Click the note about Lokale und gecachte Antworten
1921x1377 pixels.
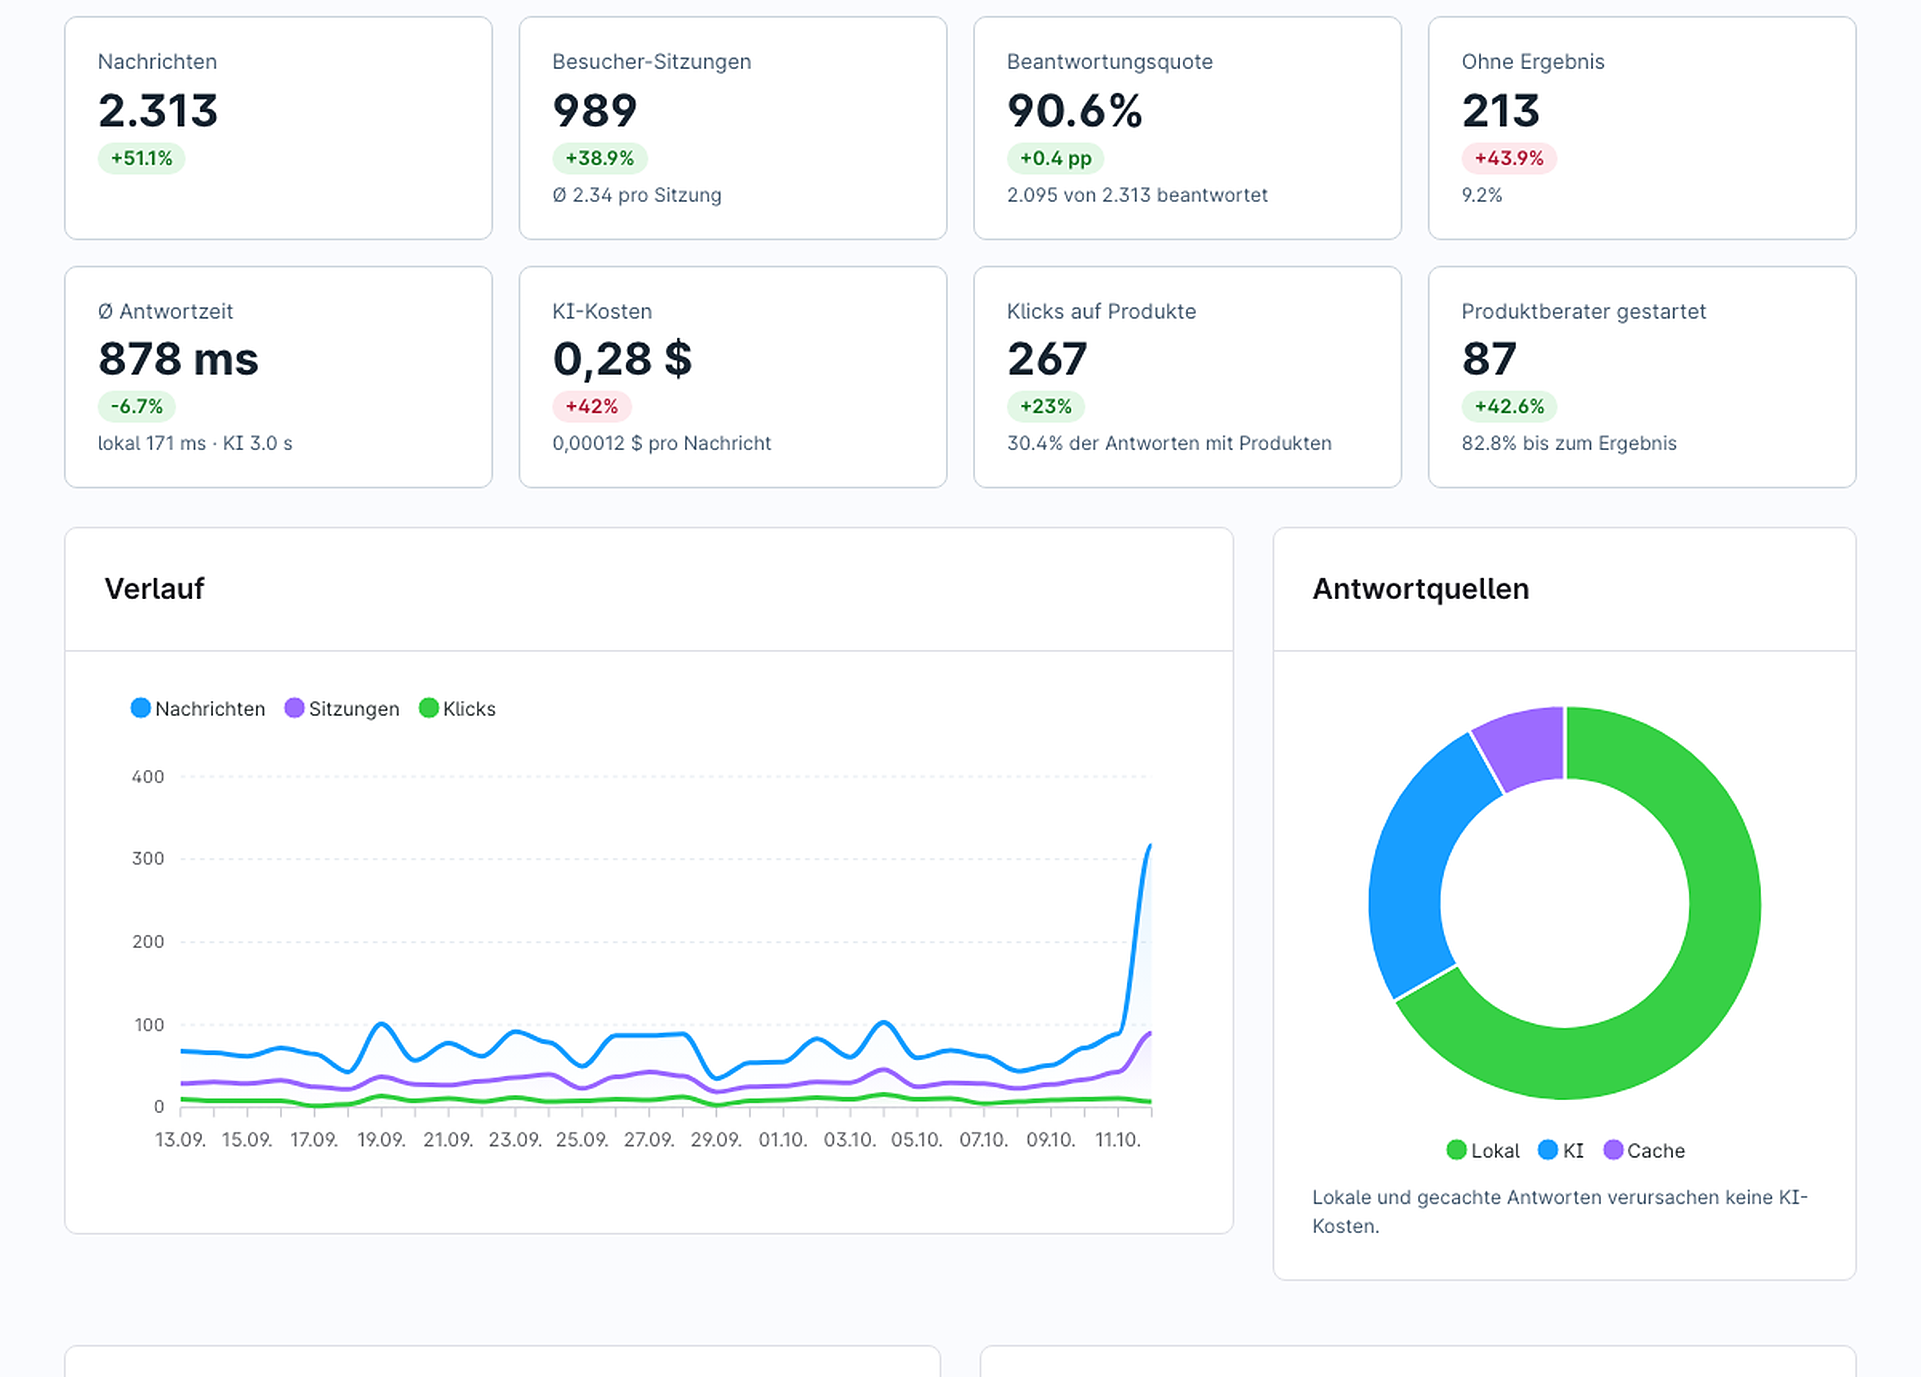click(x=1559, y=1212)
